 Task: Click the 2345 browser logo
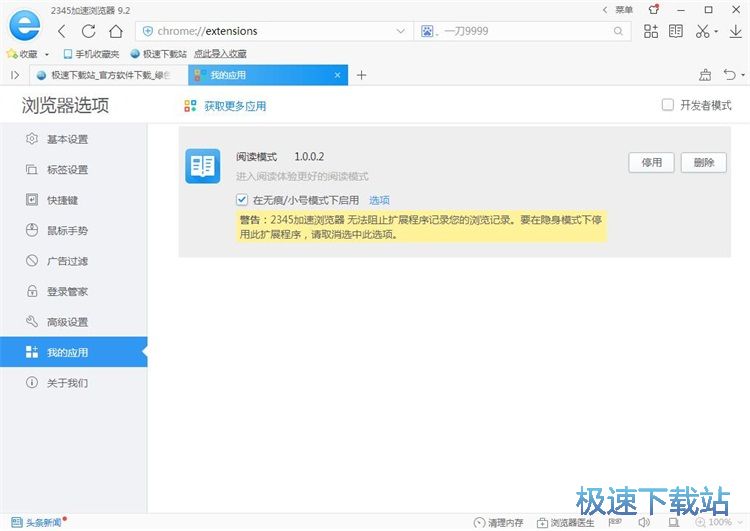24,24
